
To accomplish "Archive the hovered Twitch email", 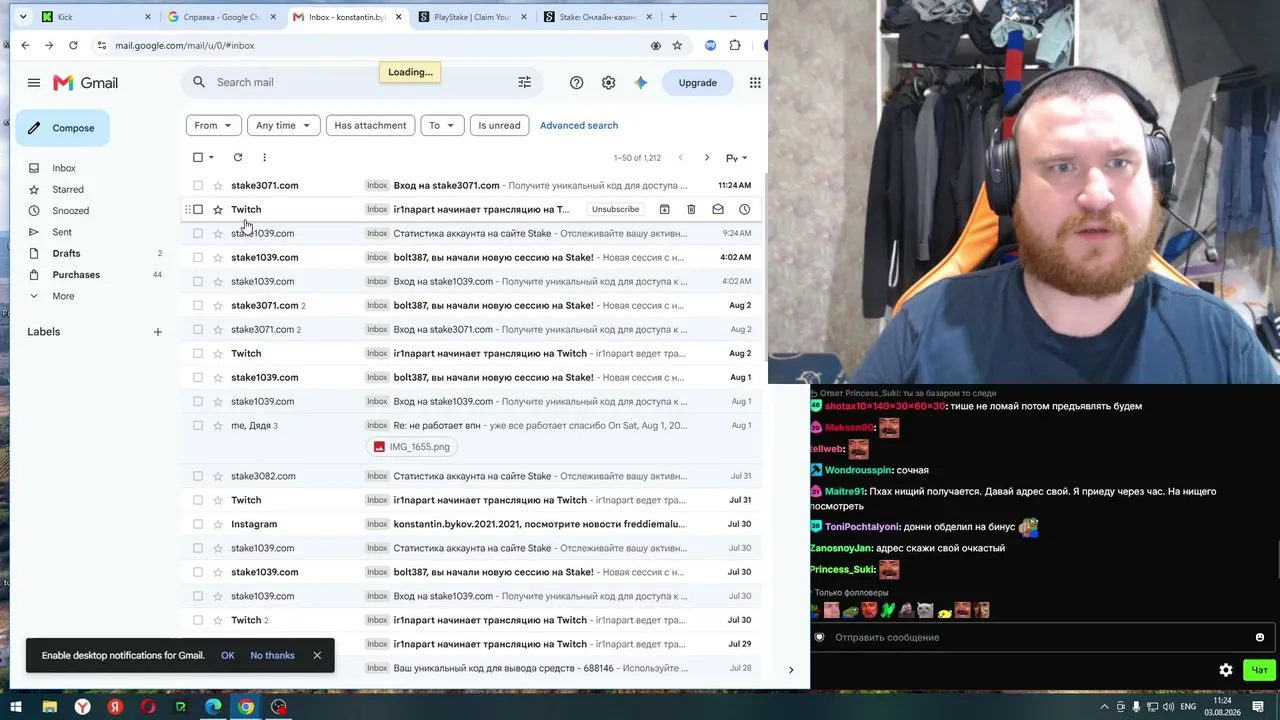I will (664, 209).
